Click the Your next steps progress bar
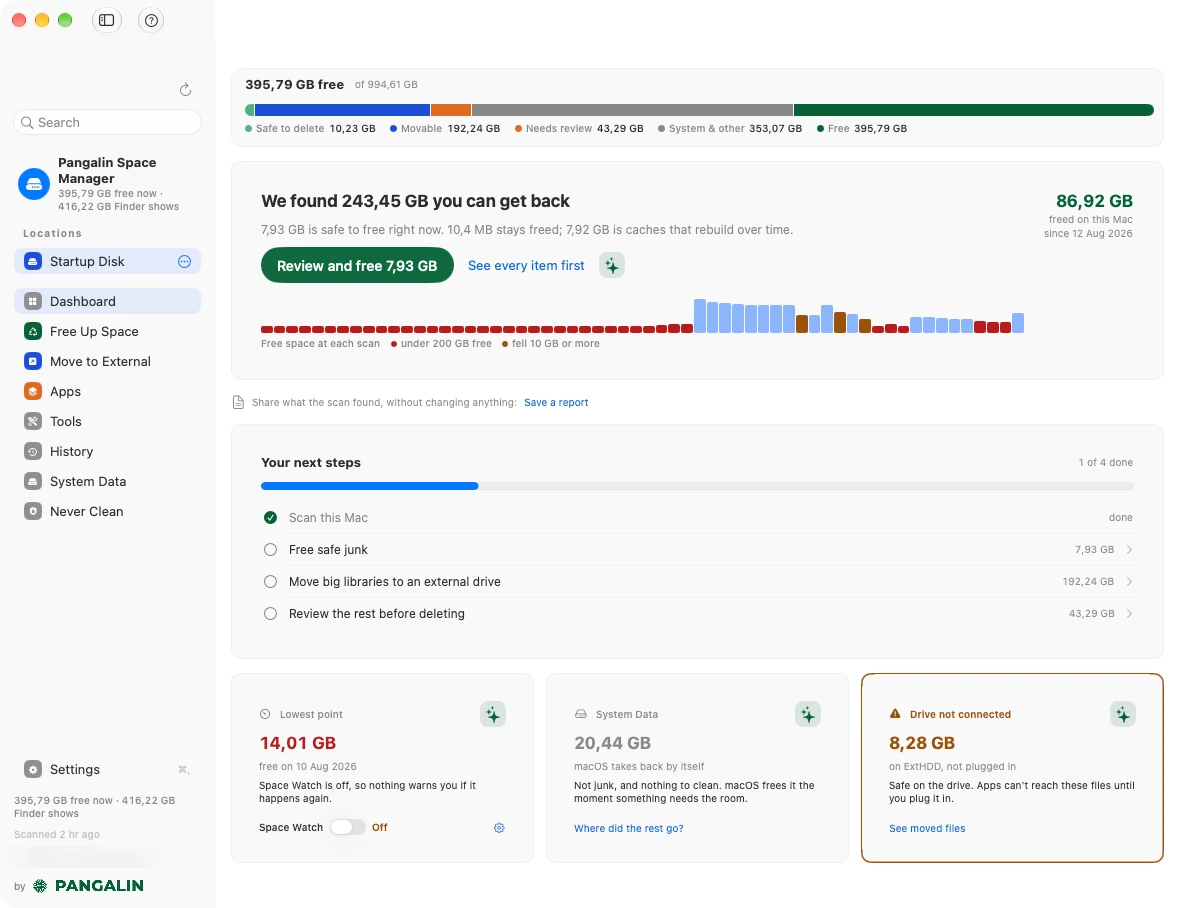The width and height of the screenshot is (1180, 908). coord(697,486)
